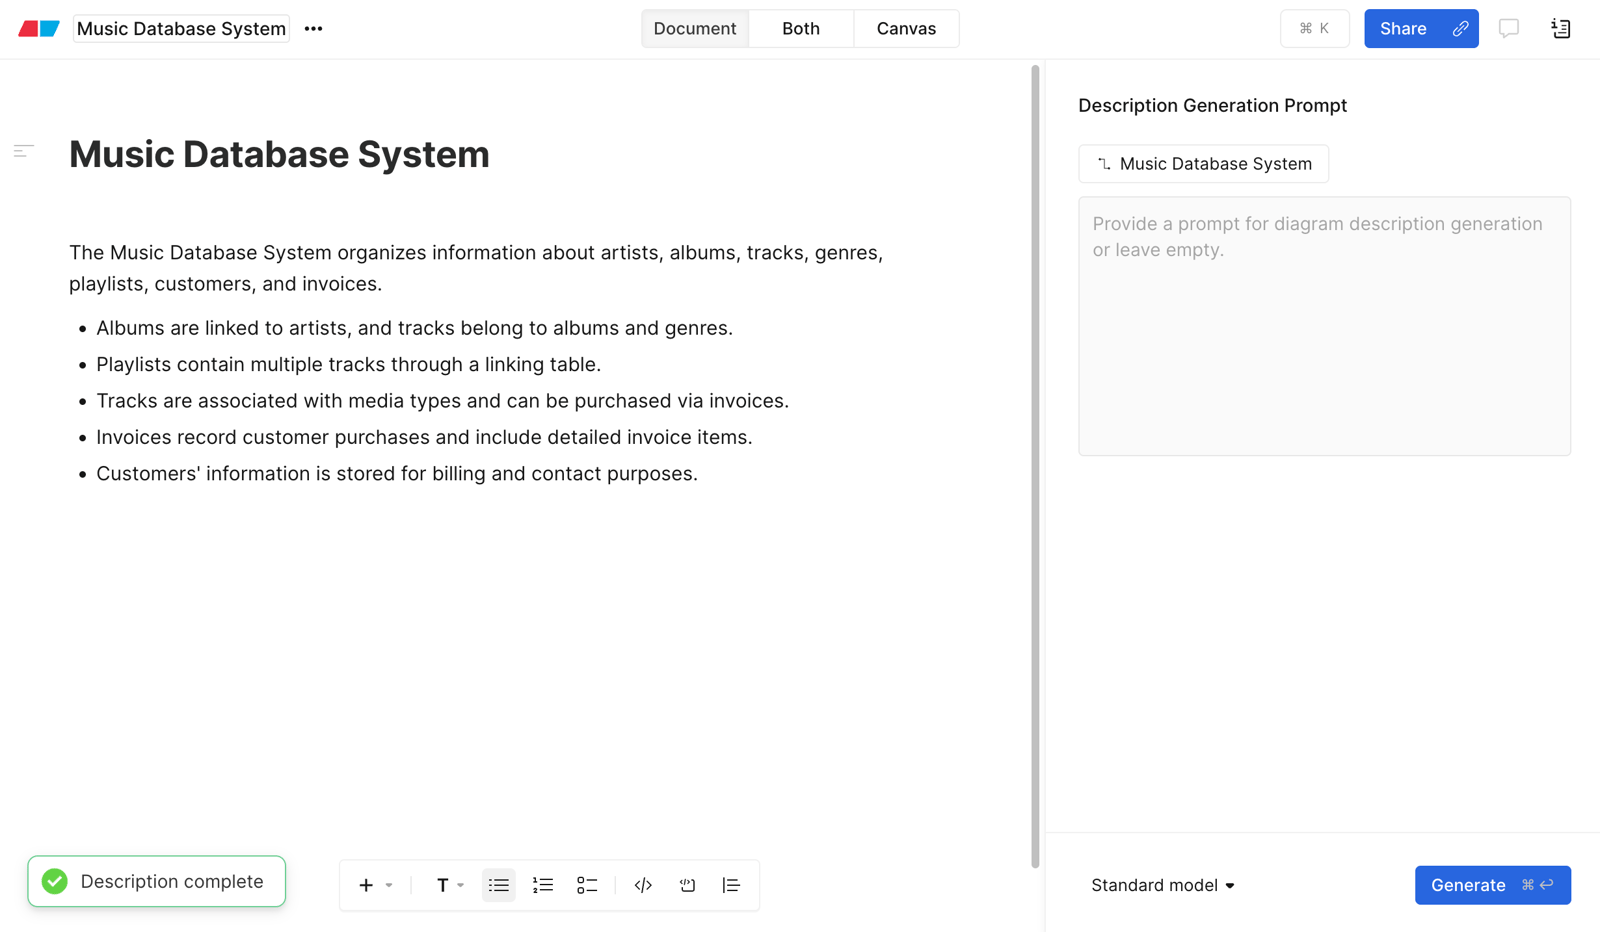The width and height of the screenshot is (1600, 932).
Task: Open the Standard model dropdown
Action: 1163,885
